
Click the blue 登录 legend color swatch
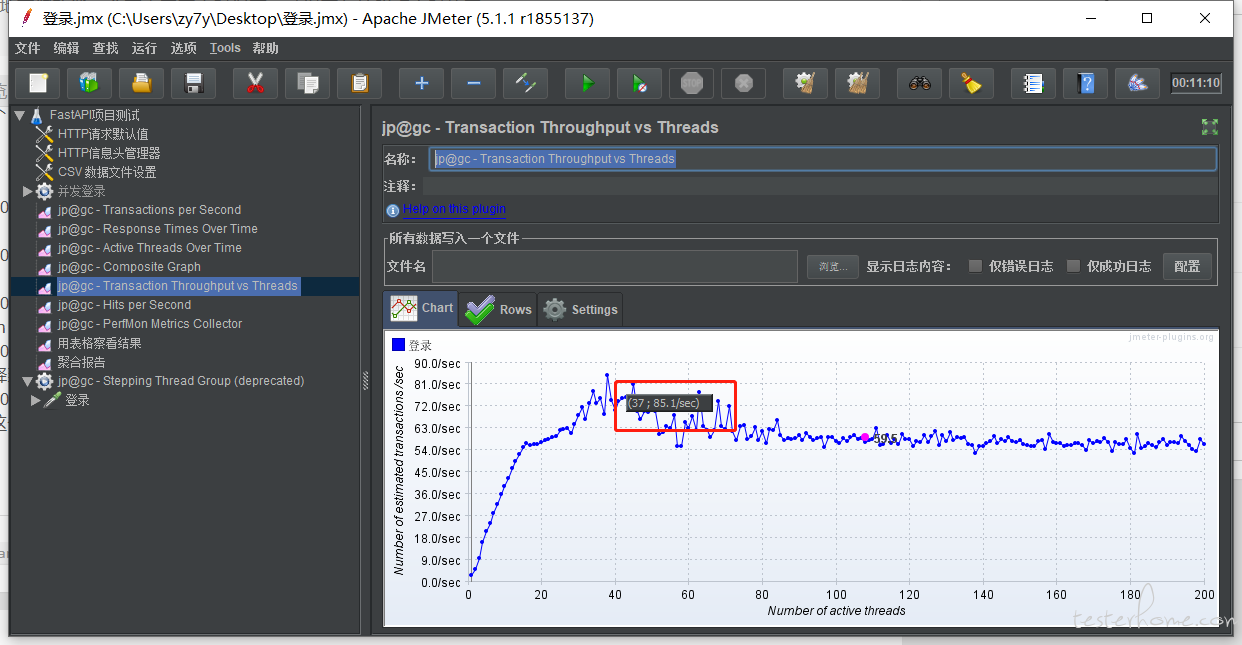pyautogui.click(x=398, y=345)
